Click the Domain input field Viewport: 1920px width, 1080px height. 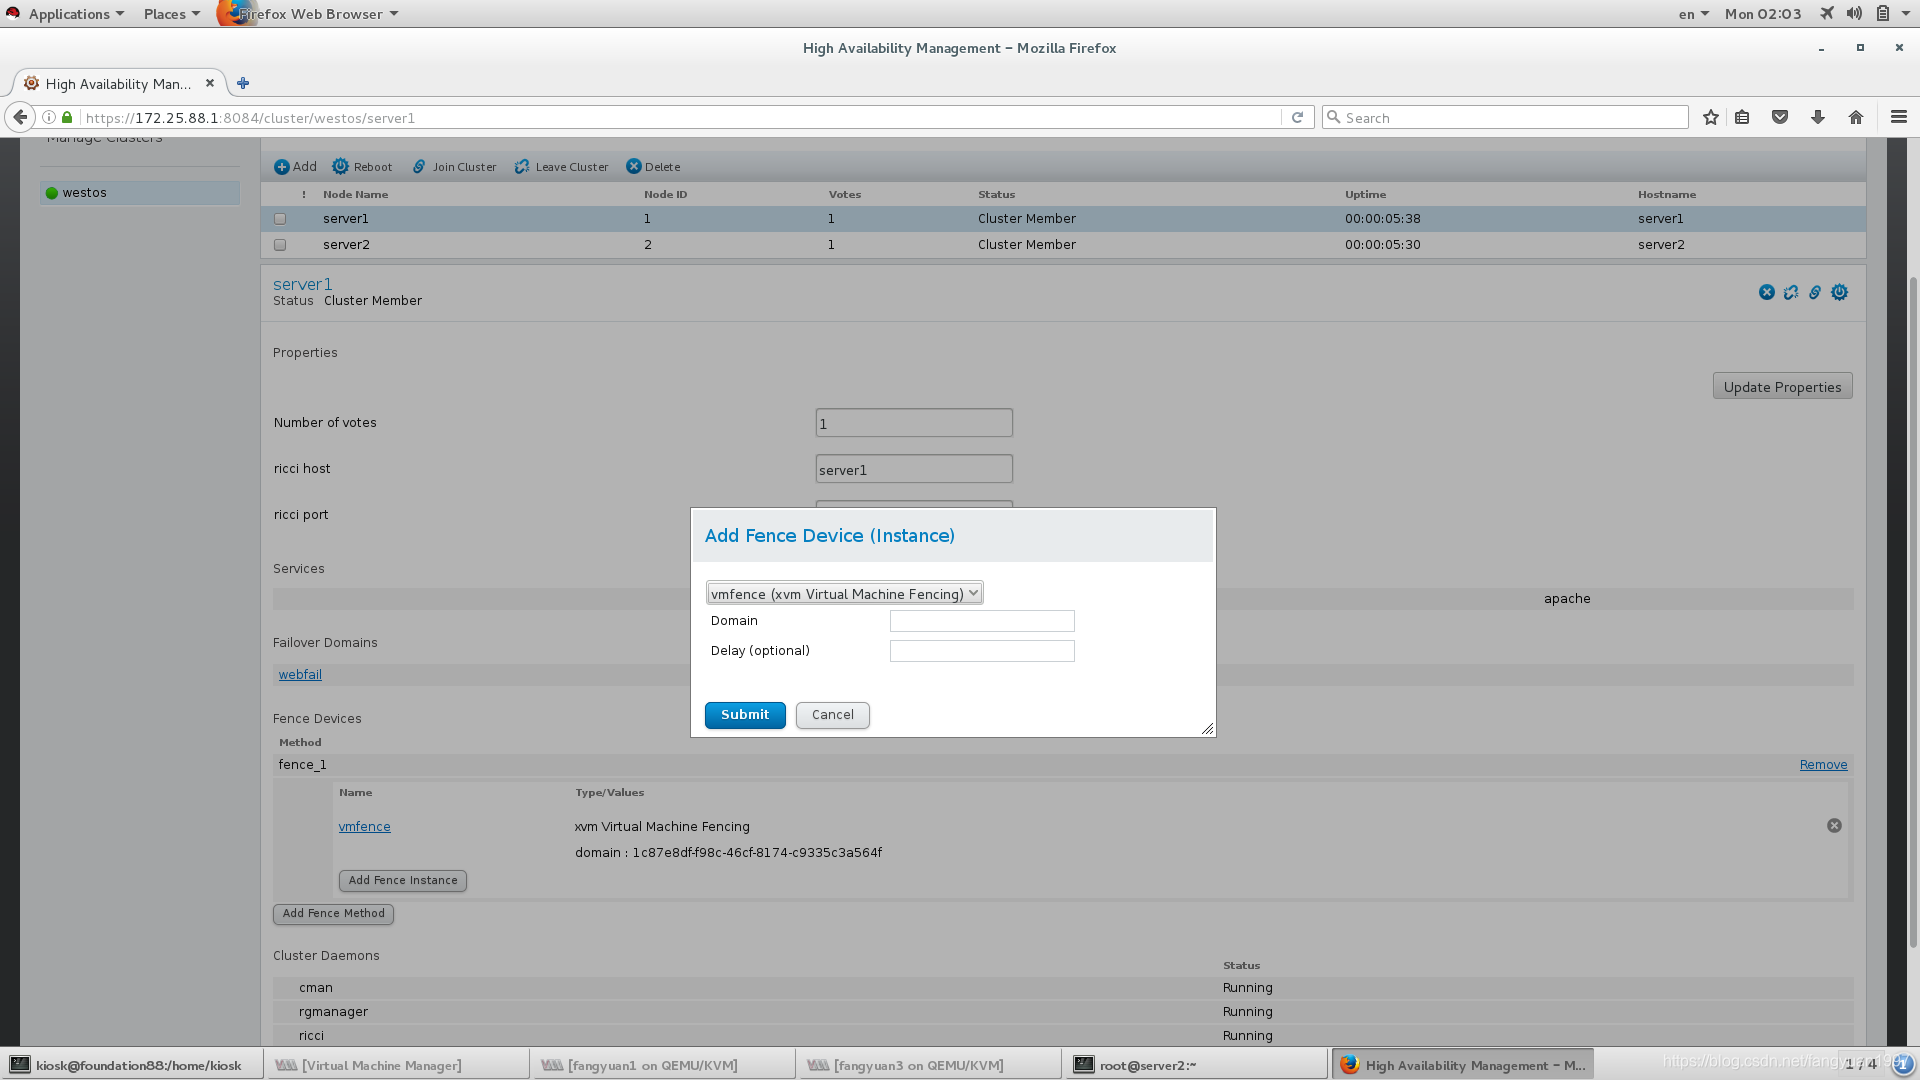(982, 621)
